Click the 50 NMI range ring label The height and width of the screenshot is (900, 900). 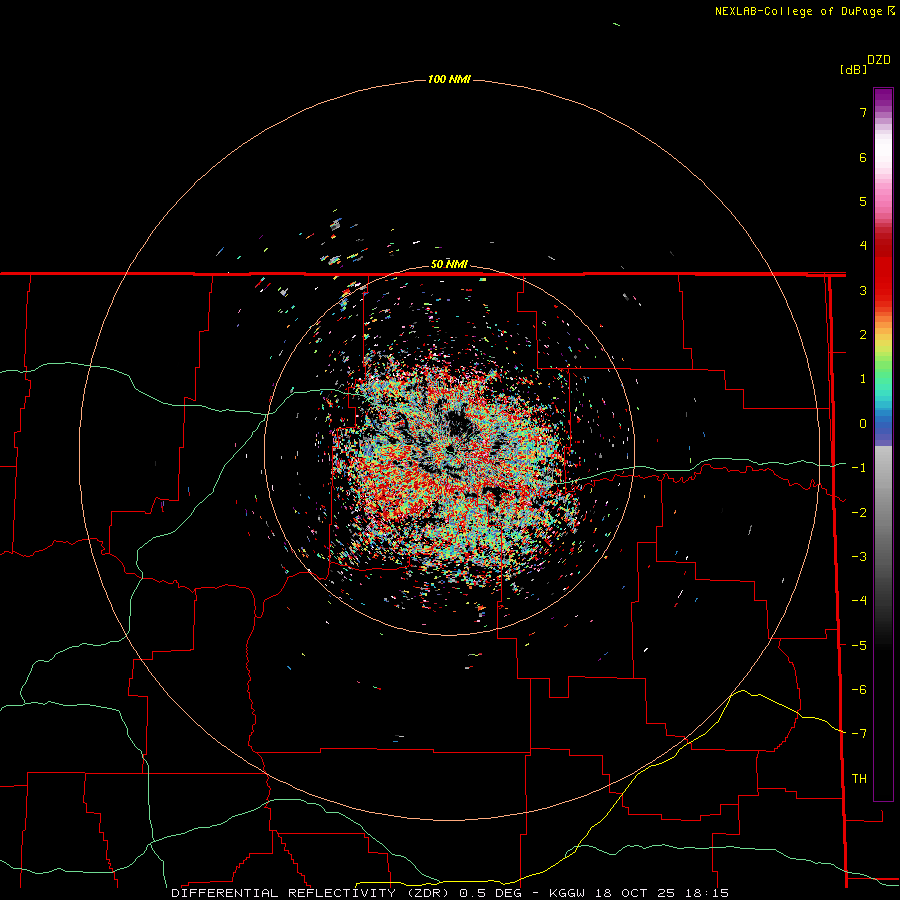click(449, 264)
